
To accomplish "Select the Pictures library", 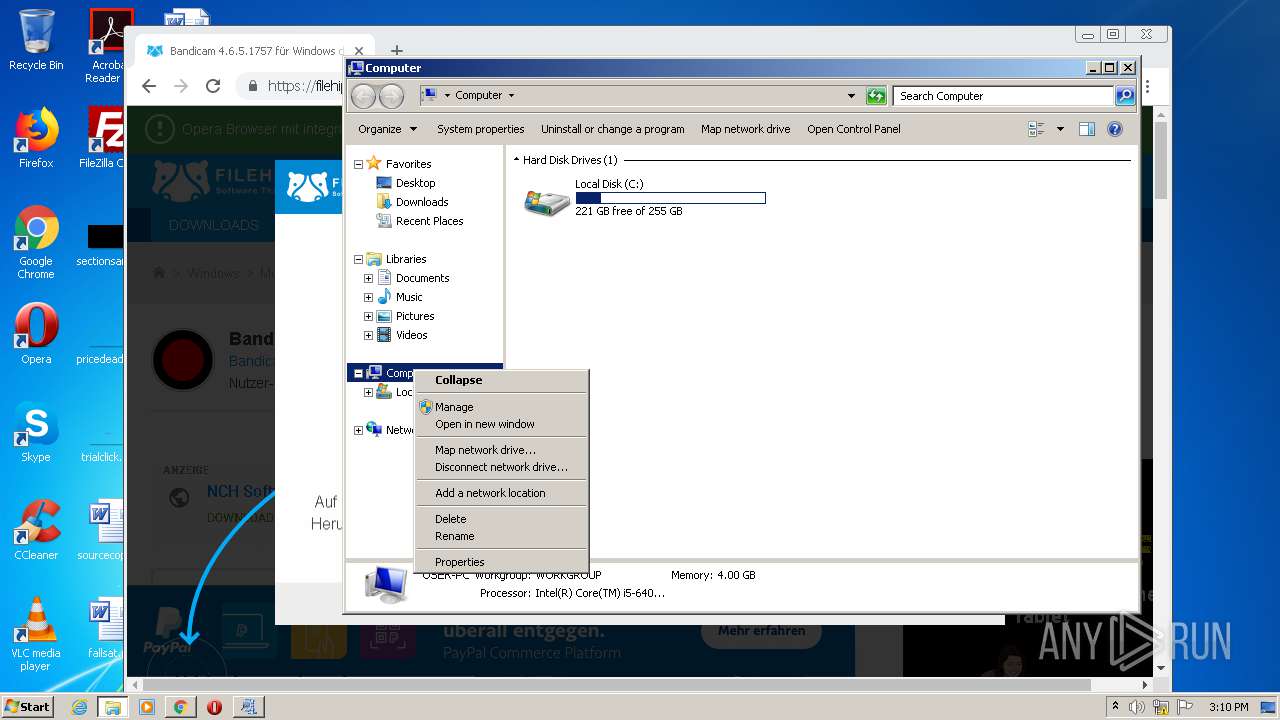I will (x=414, y=316).
